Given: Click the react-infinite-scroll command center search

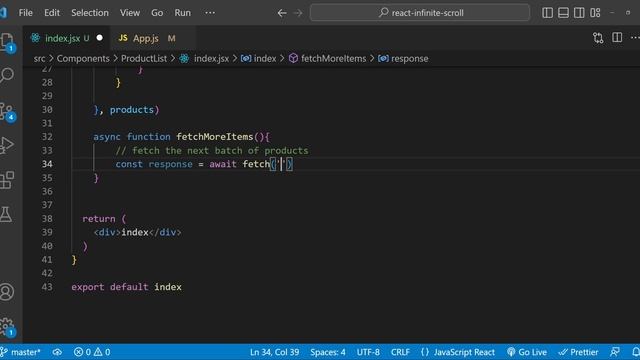Looking at the screenshot, I should point(420,13).
